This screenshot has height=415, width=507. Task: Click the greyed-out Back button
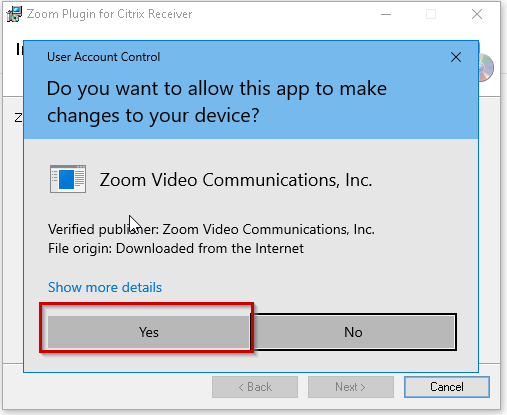click(x=255, y=387)
